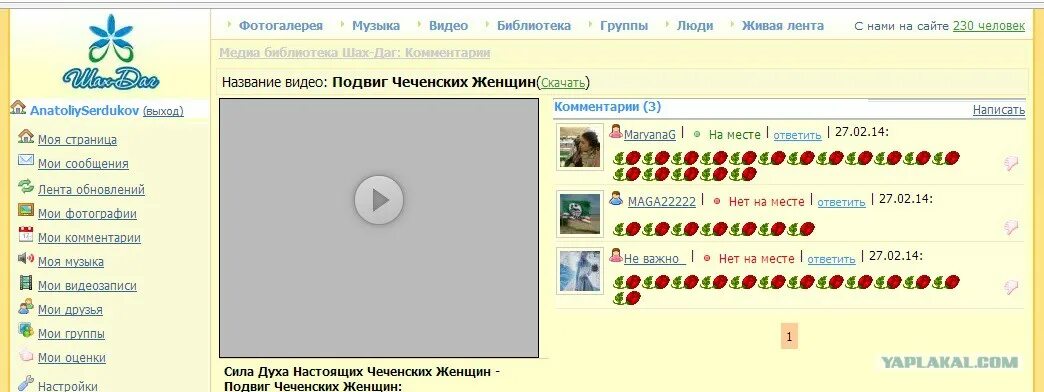Screen dimensions: 1044x392
Task: Open the Библиотека menu
Action: [x=534, y=26]
